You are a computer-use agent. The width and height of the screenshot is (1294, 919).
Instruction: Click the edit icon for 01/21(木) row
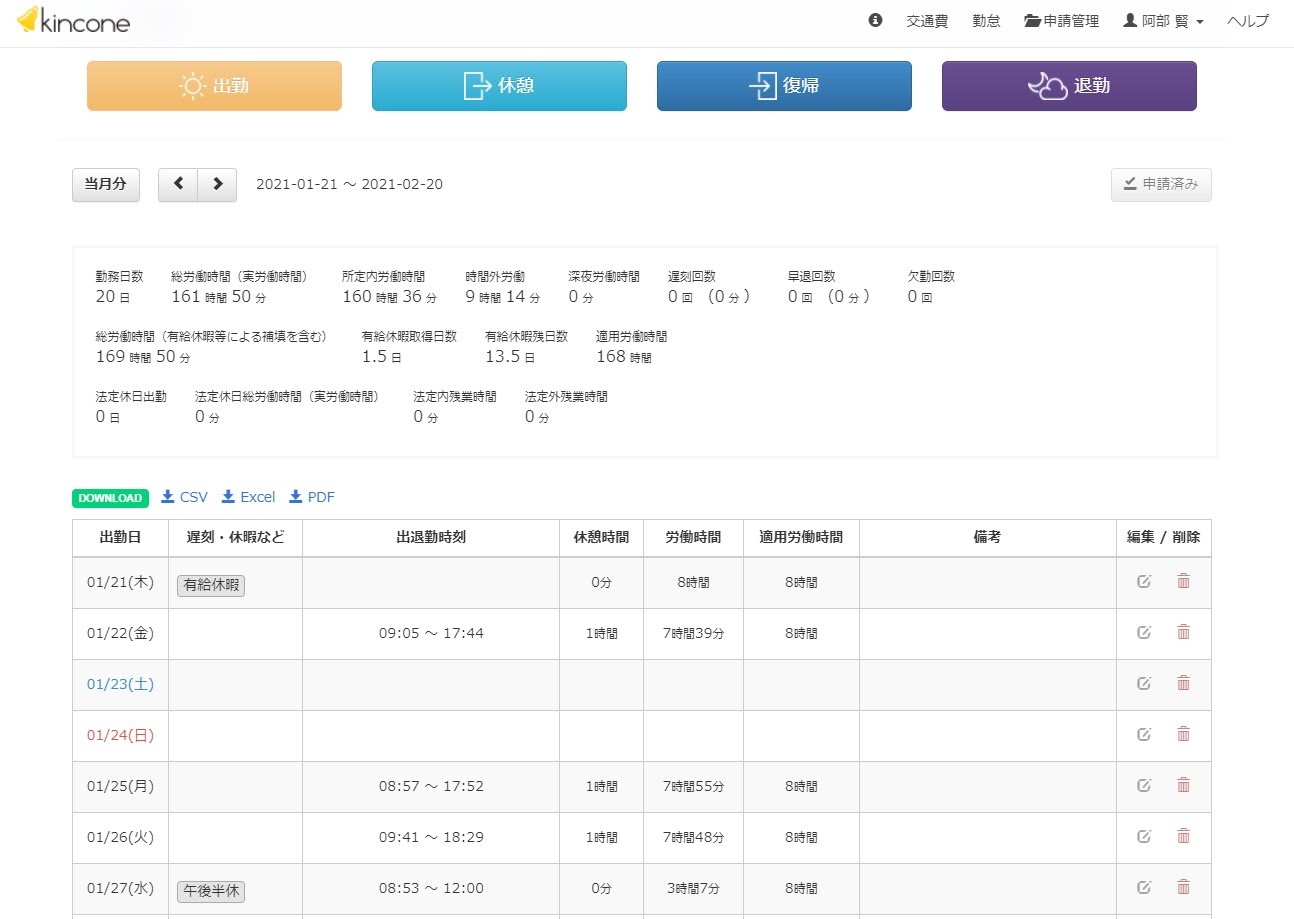click(x=1144, y=581)
